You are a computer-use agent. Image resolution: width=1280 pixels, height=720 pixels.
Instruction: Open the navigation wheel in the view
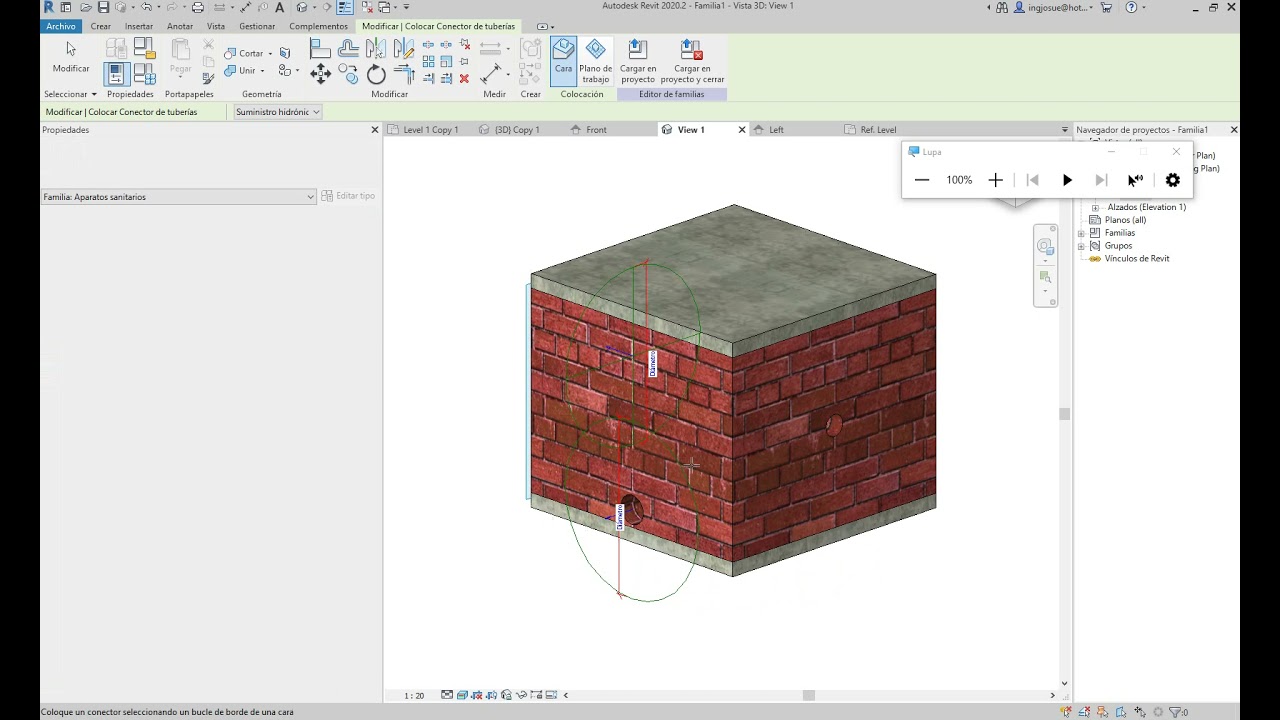coord(1045,246)
